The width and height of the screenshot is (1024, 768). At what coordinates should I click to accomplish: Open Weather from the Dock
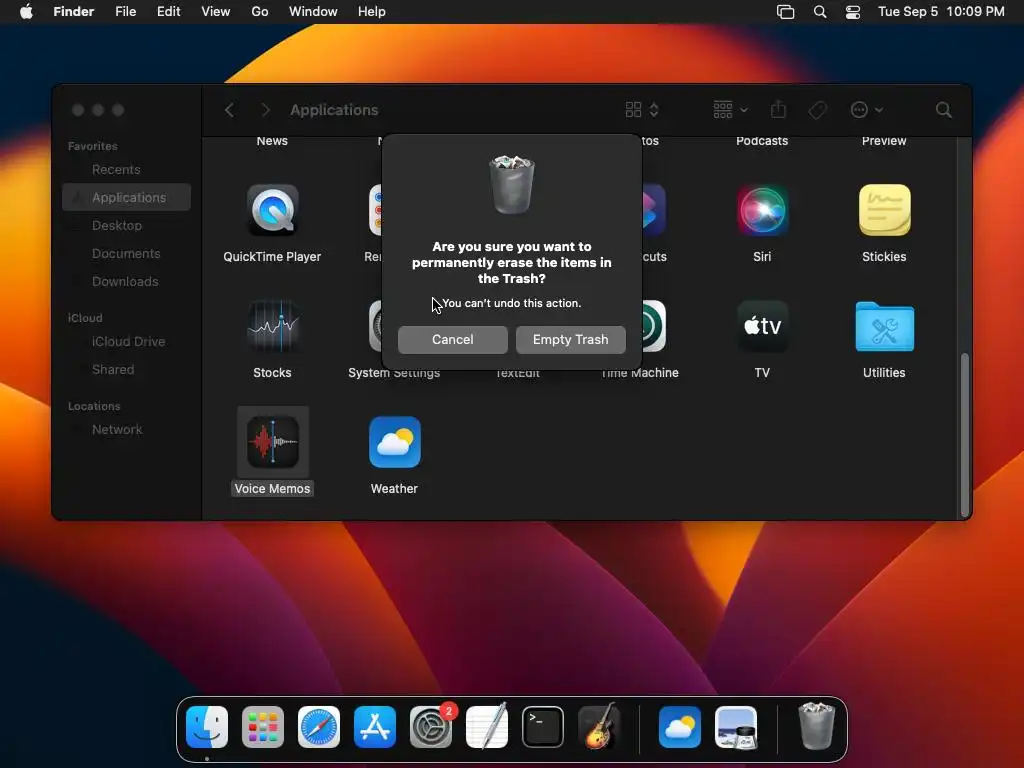click(x=680, y=728)
